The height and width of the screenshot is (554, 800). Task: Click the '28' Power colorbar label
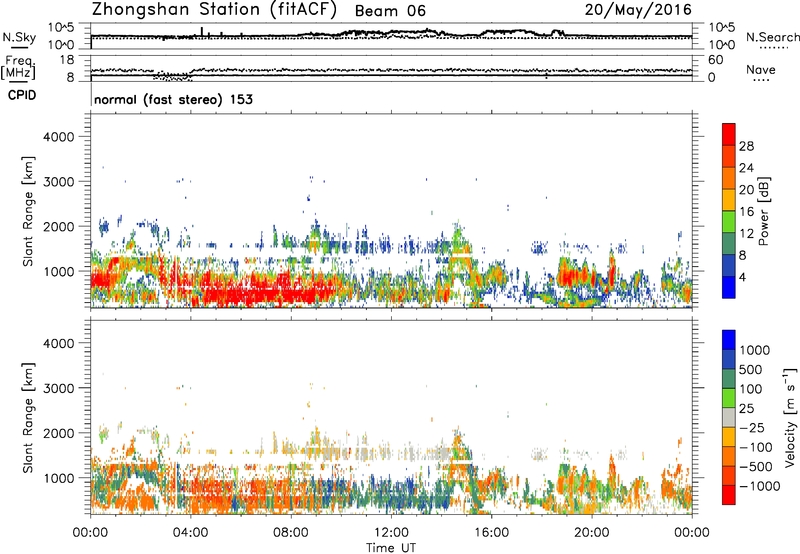click(746, 146)
